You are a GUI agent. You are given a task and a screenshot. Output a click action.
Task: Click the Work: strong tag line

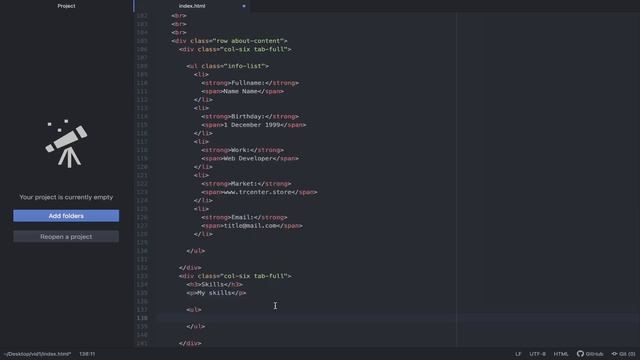coord(242,150)
